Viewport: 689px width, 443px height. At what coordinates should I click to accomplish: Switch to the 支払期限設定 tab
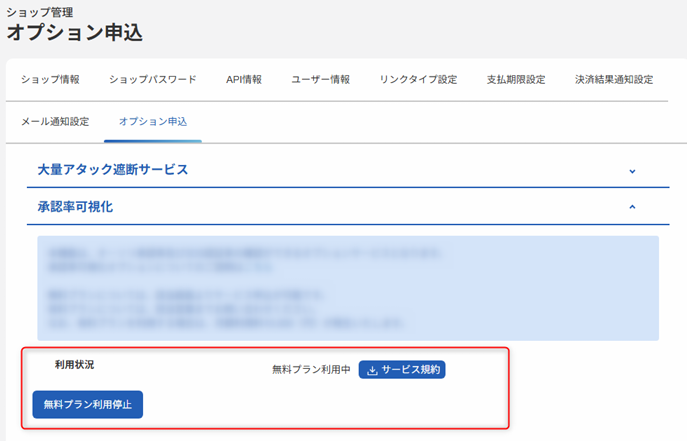[516, 80]
